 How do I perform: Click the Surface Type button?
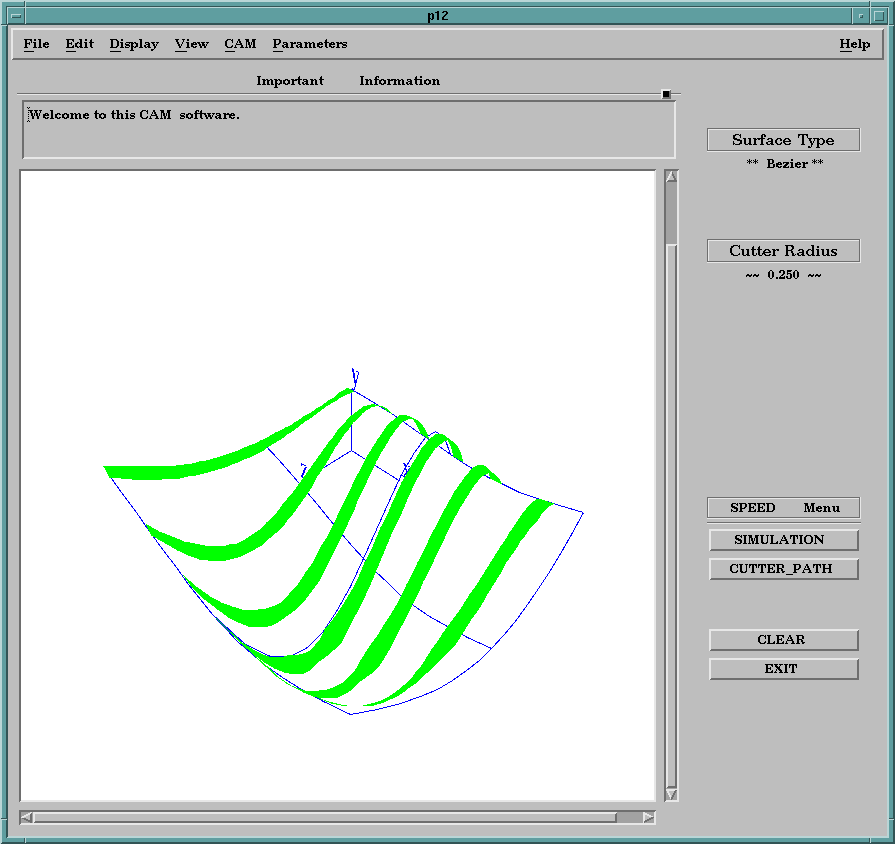[x=783, y=140]
